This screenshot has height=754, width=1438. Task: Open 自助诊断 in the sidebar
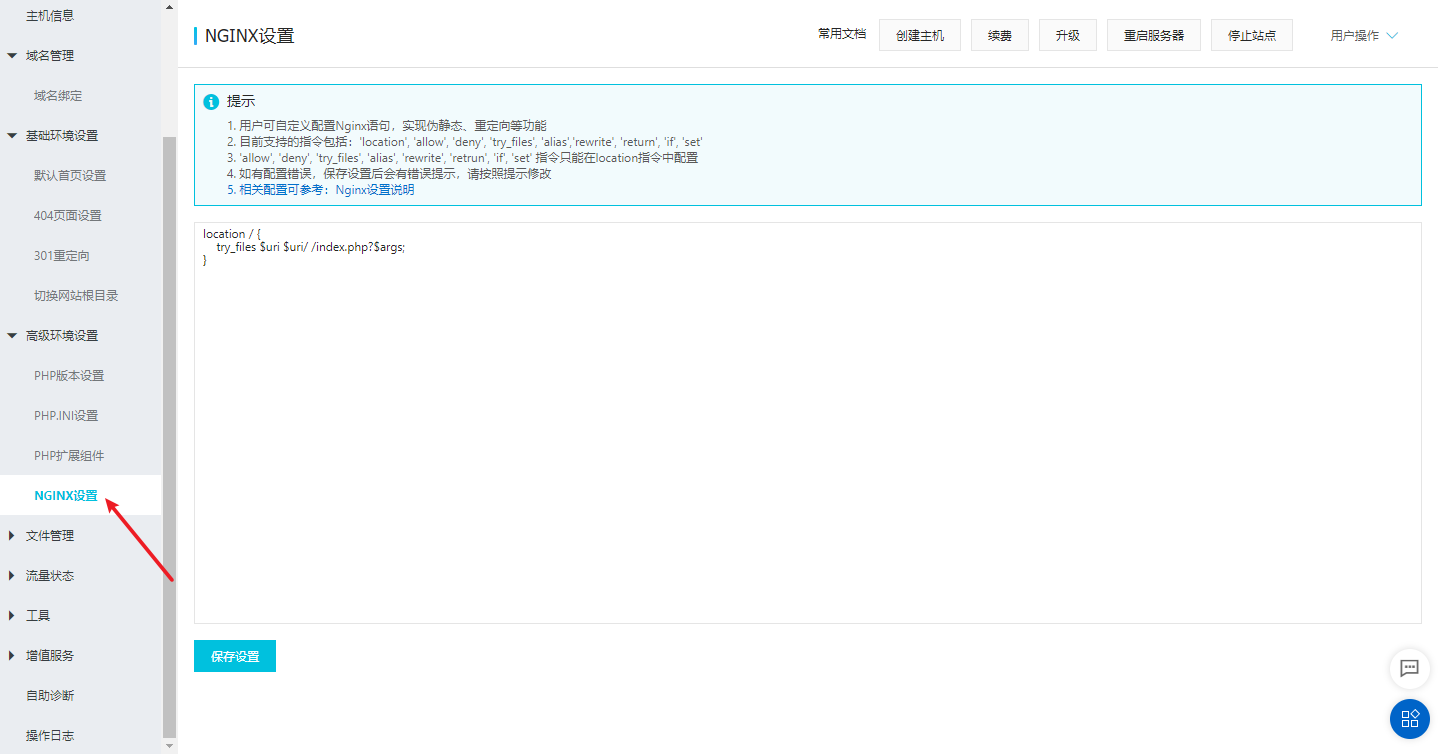pos(50,696)
